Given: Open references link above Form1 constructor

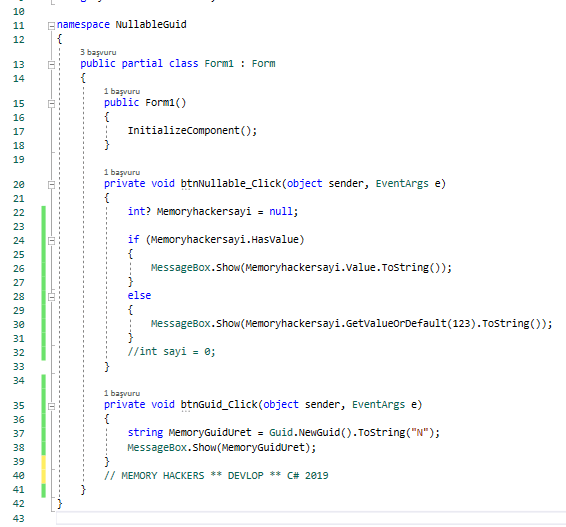Looking at the screenshot, I should pyautogui.click(x=122, y=91).
